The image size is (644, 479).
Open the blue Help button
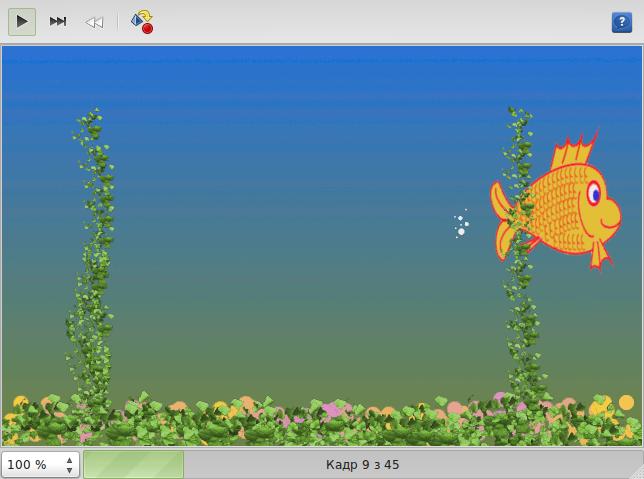621,22
